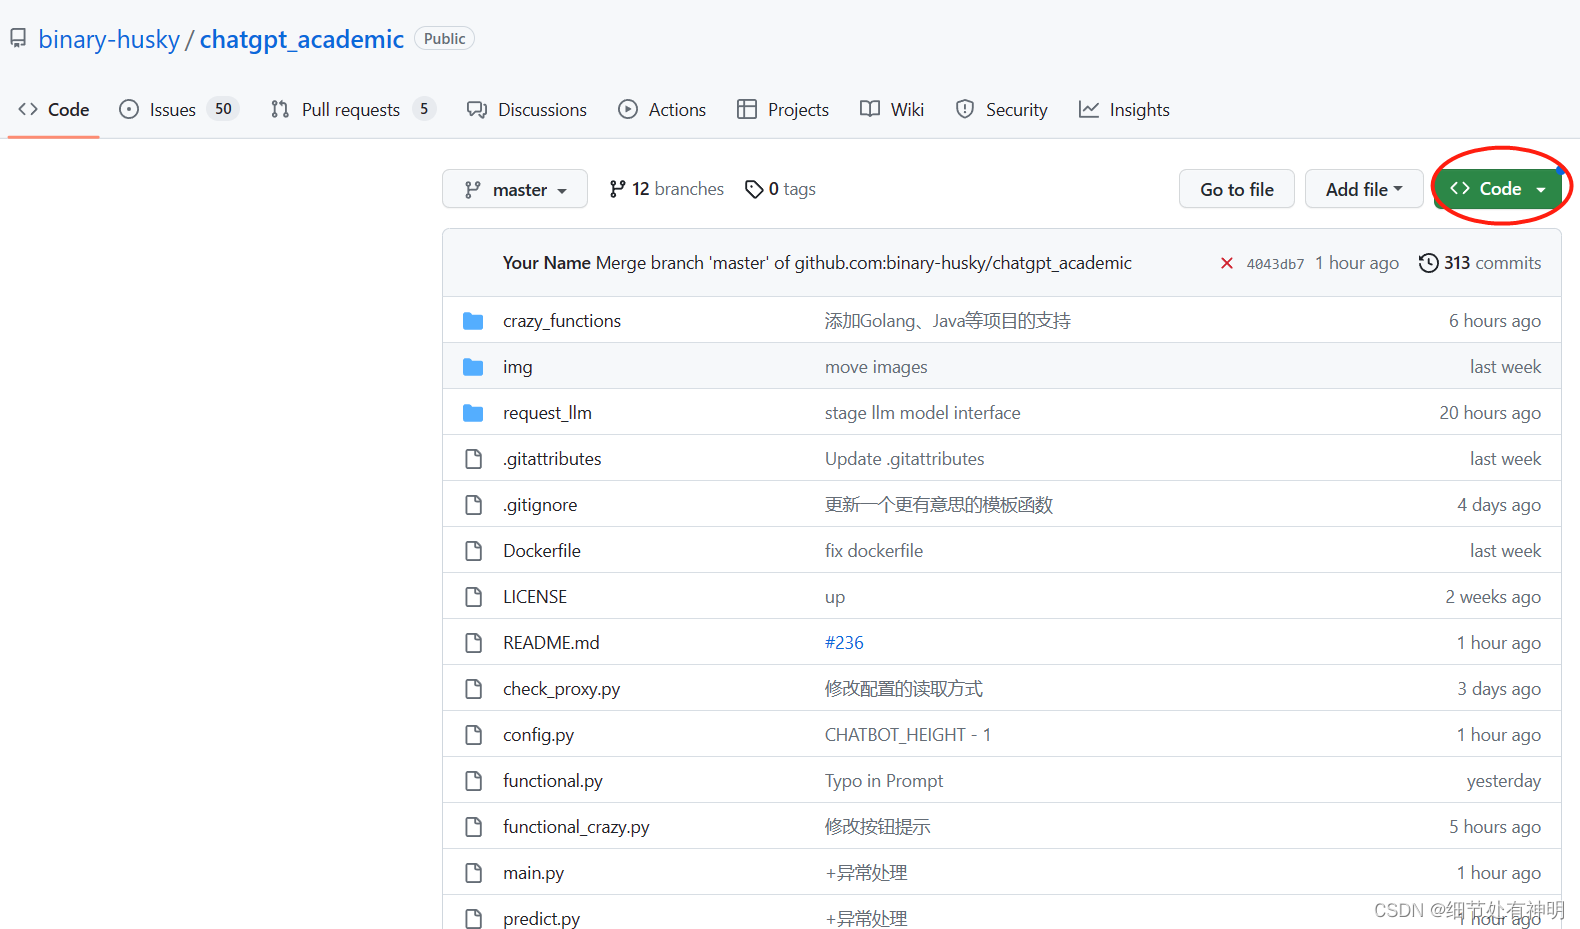Click the file icon for config.py
Screen dimensions: 1580x929
click(473, 735)
